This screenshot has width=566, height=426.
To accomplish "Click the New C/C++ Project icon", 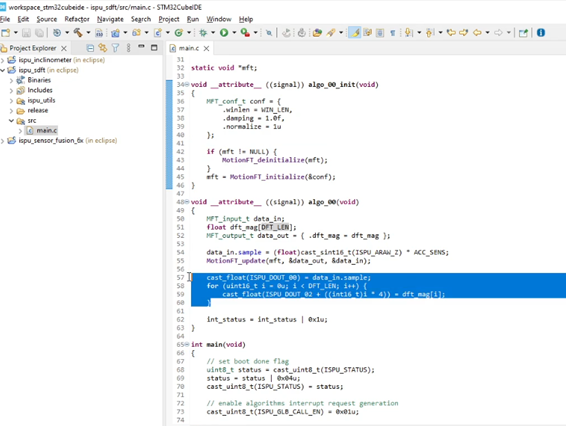I will click(116, 33).
